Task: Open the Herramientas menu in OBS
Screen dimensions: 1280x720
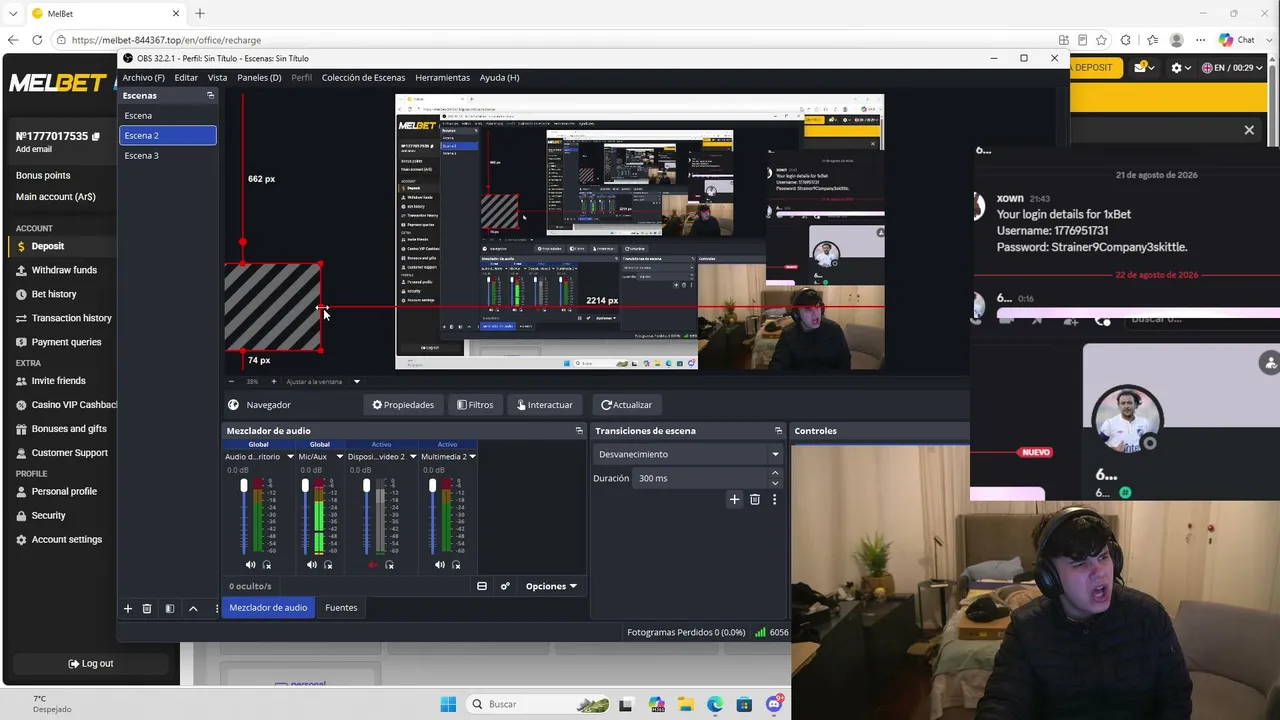Action: click(442, 77)
